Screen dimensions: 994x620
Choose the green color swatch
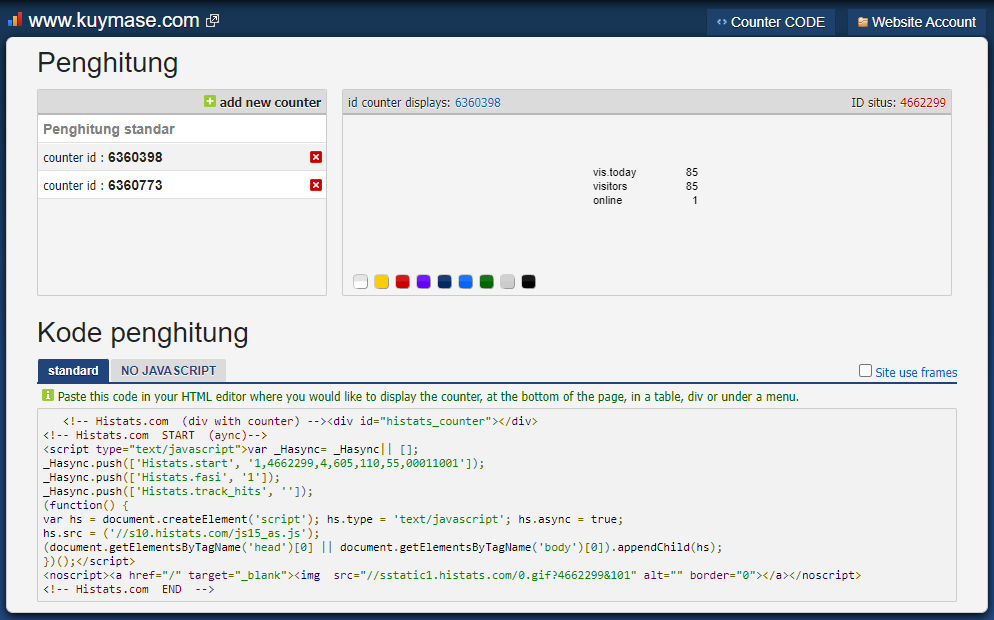pos(486,282)
